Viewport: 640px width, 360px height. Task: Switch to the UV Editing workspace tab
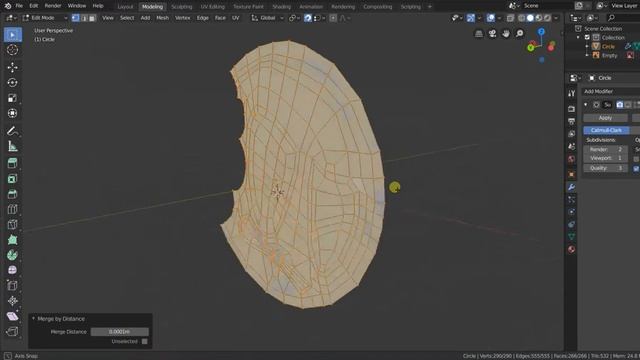click(213, 7)
